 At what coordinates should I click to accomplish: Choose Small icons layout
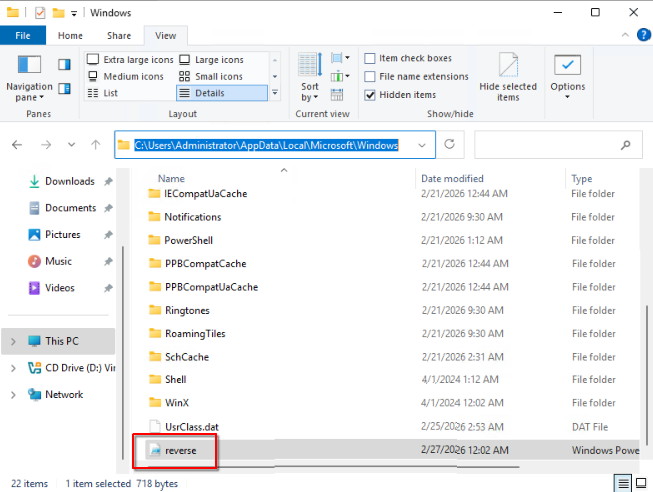tap(211, 76)
